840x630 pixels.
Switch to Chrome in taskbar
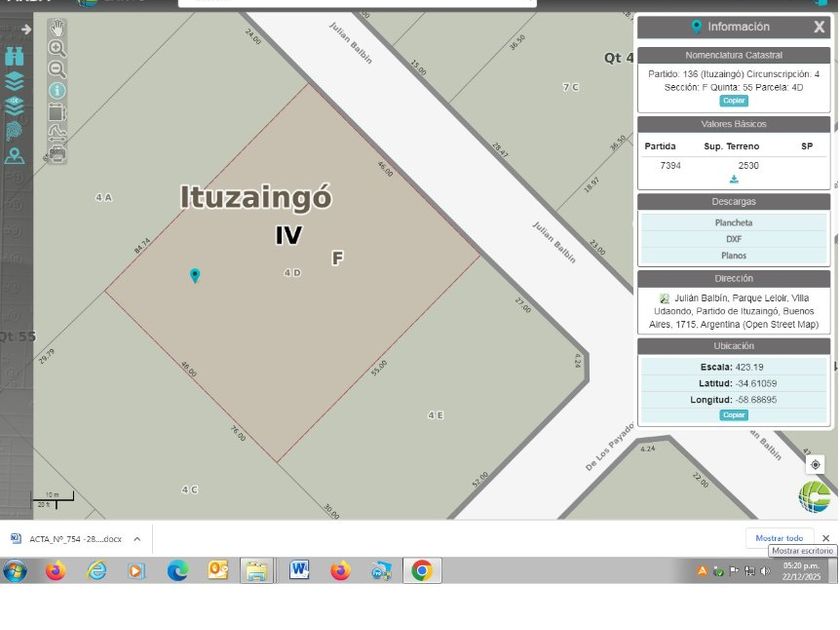(422, 571)
